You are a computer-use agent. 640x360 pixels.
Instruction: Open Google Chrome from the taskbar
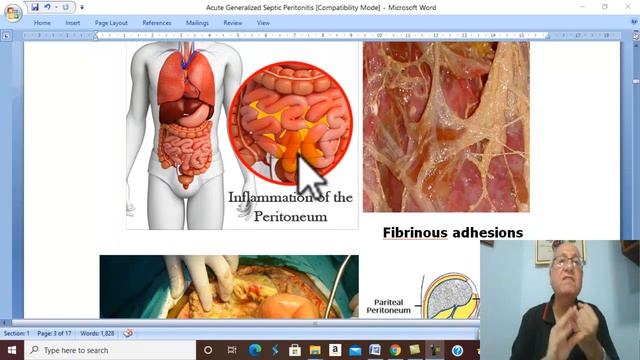tap(395, 350)
